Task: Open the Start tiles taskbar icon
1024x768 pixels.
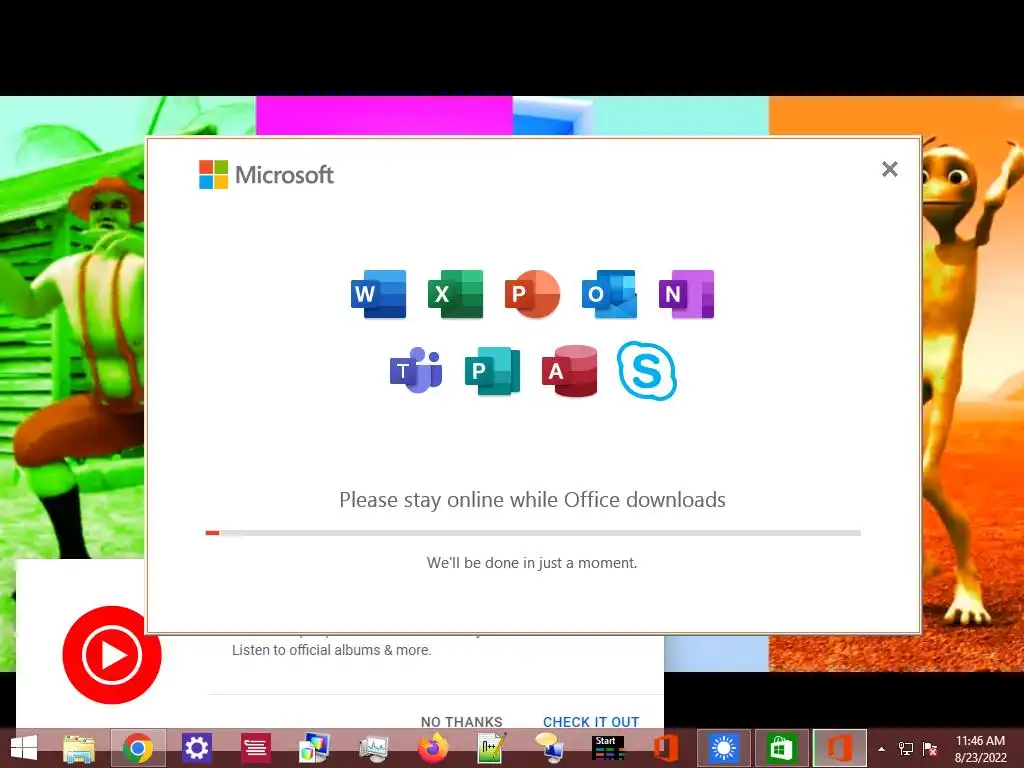Action: pos(608,748)
